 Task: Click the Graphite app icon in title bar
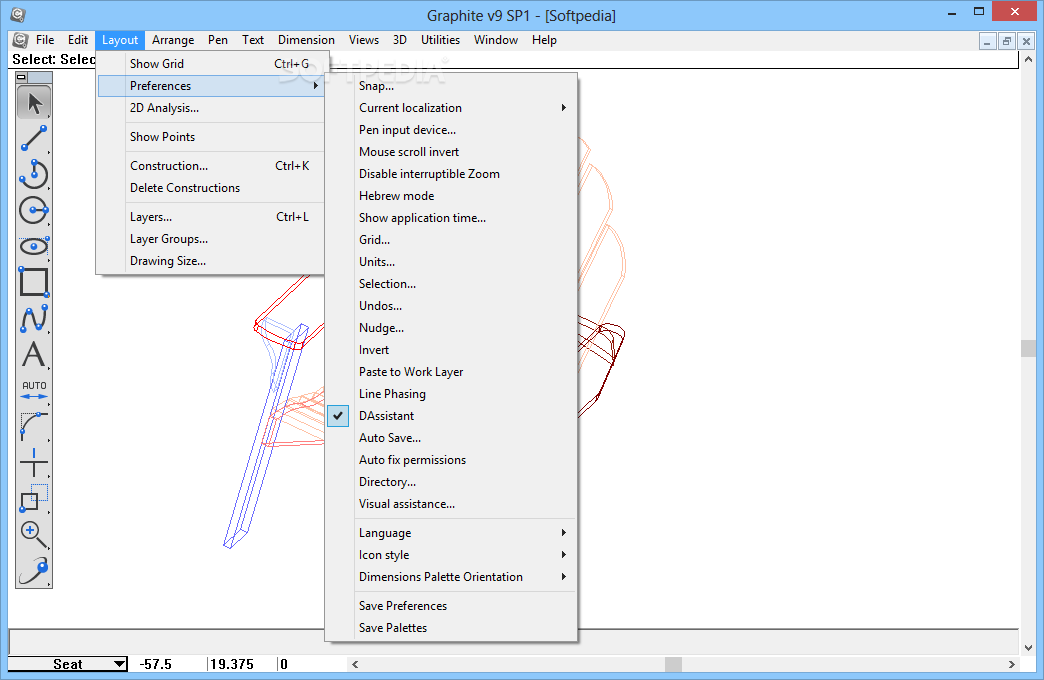click(x=17, y=15)
